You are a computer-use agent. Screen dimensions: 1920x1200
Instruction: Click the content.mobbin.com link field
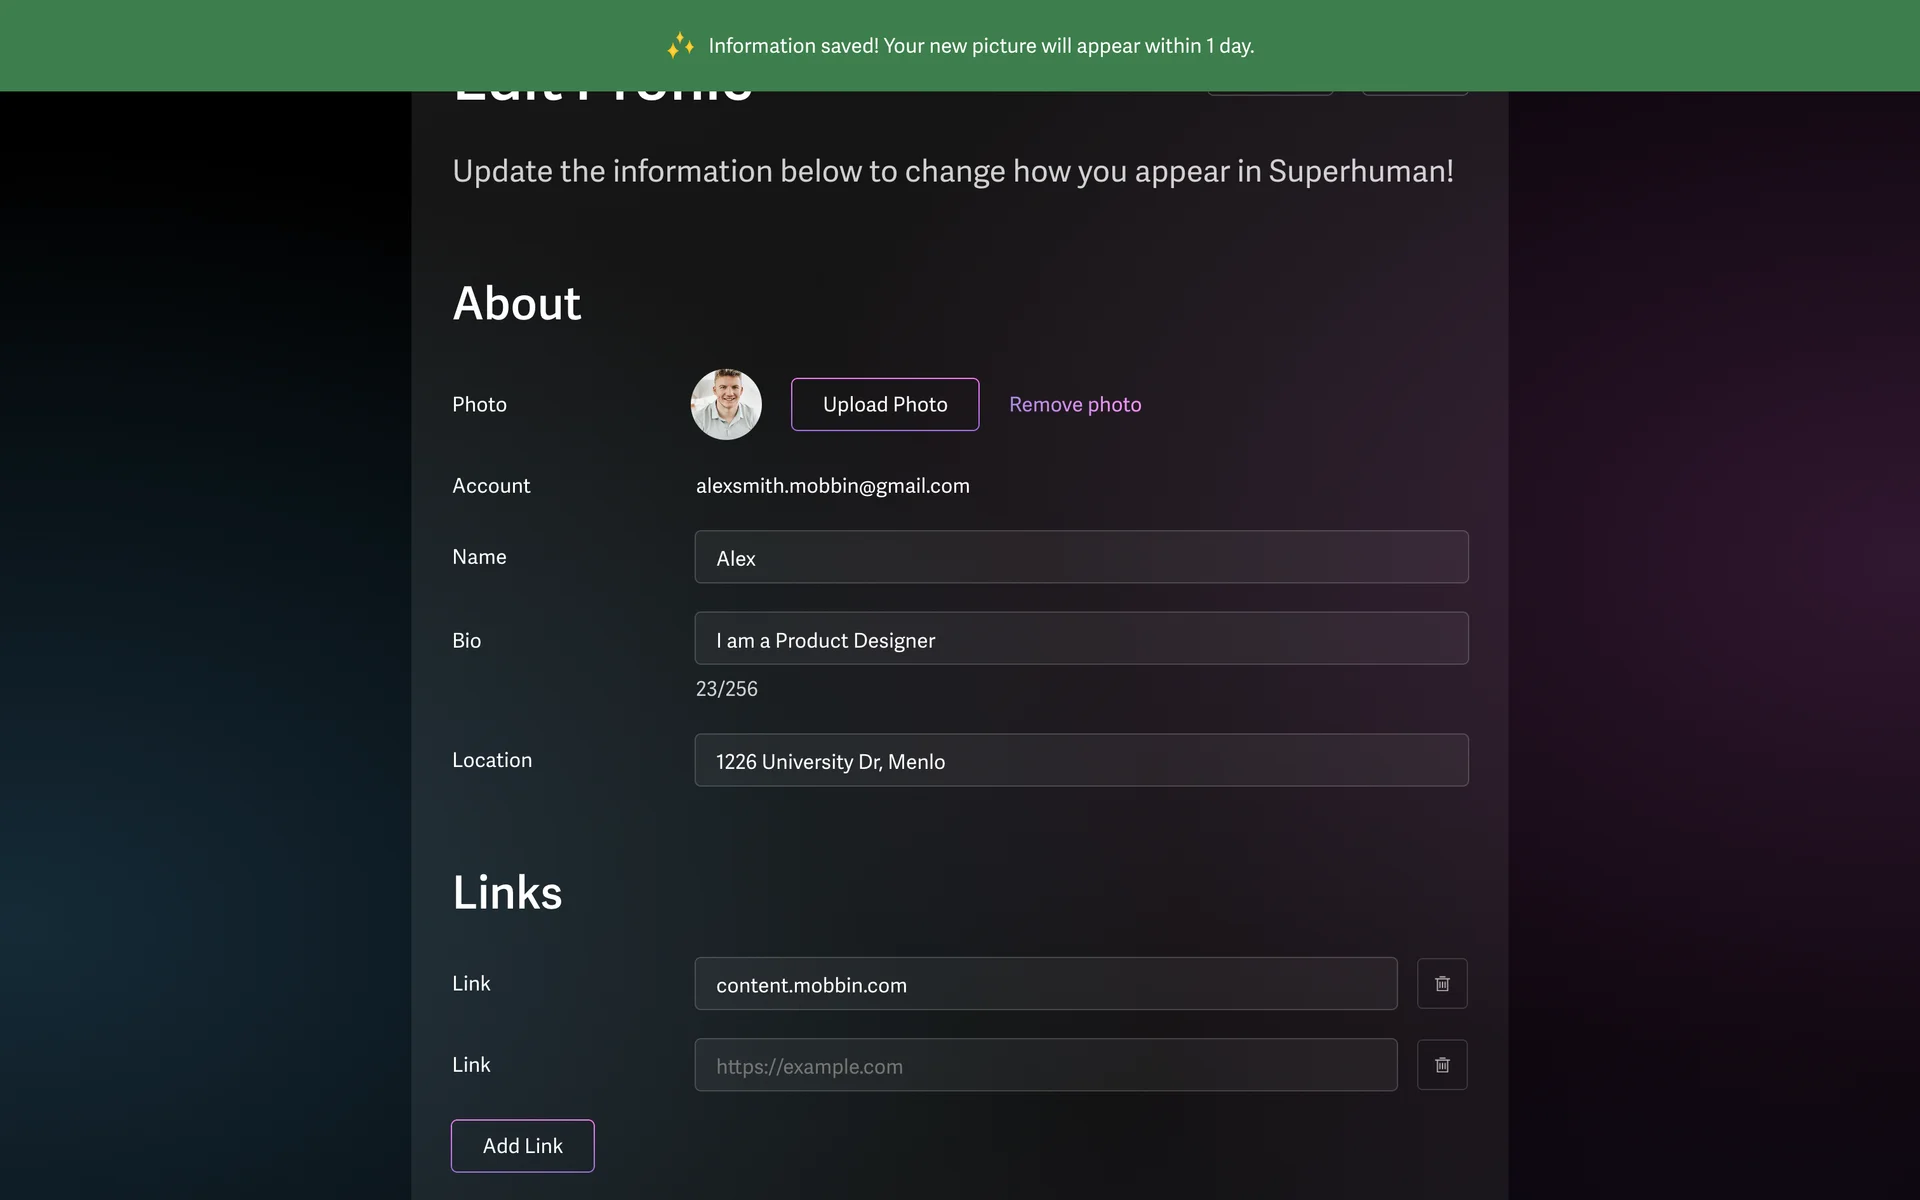1045,984
